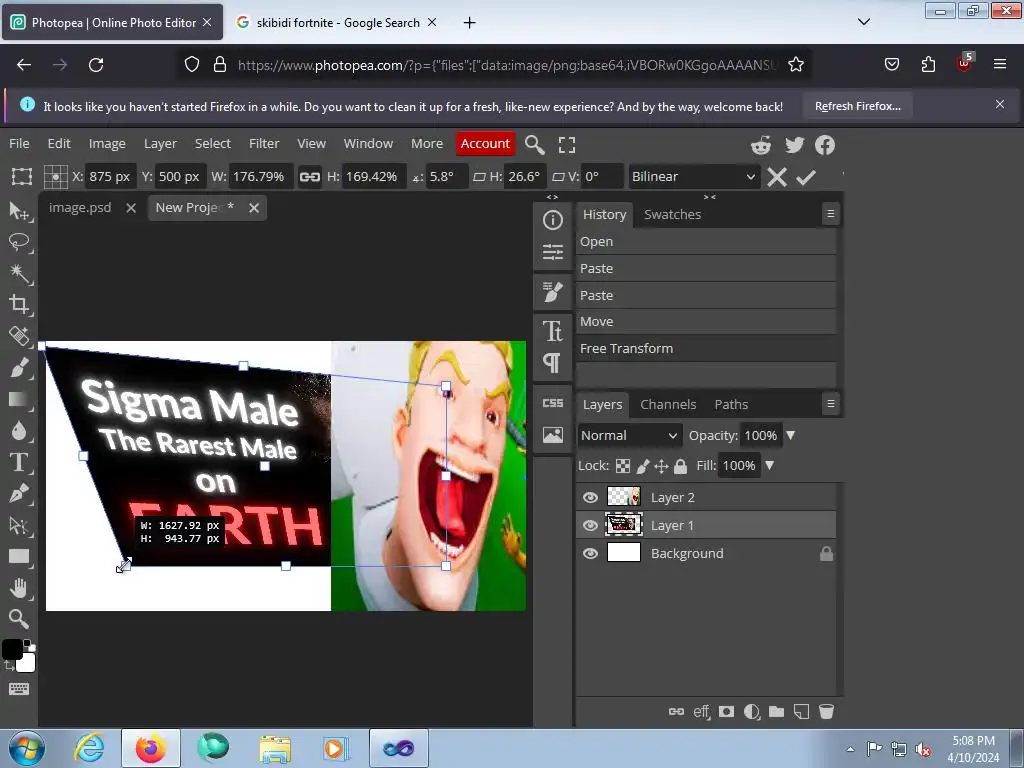
Task: Create a new folder in Layers
Action: point(776,711)
